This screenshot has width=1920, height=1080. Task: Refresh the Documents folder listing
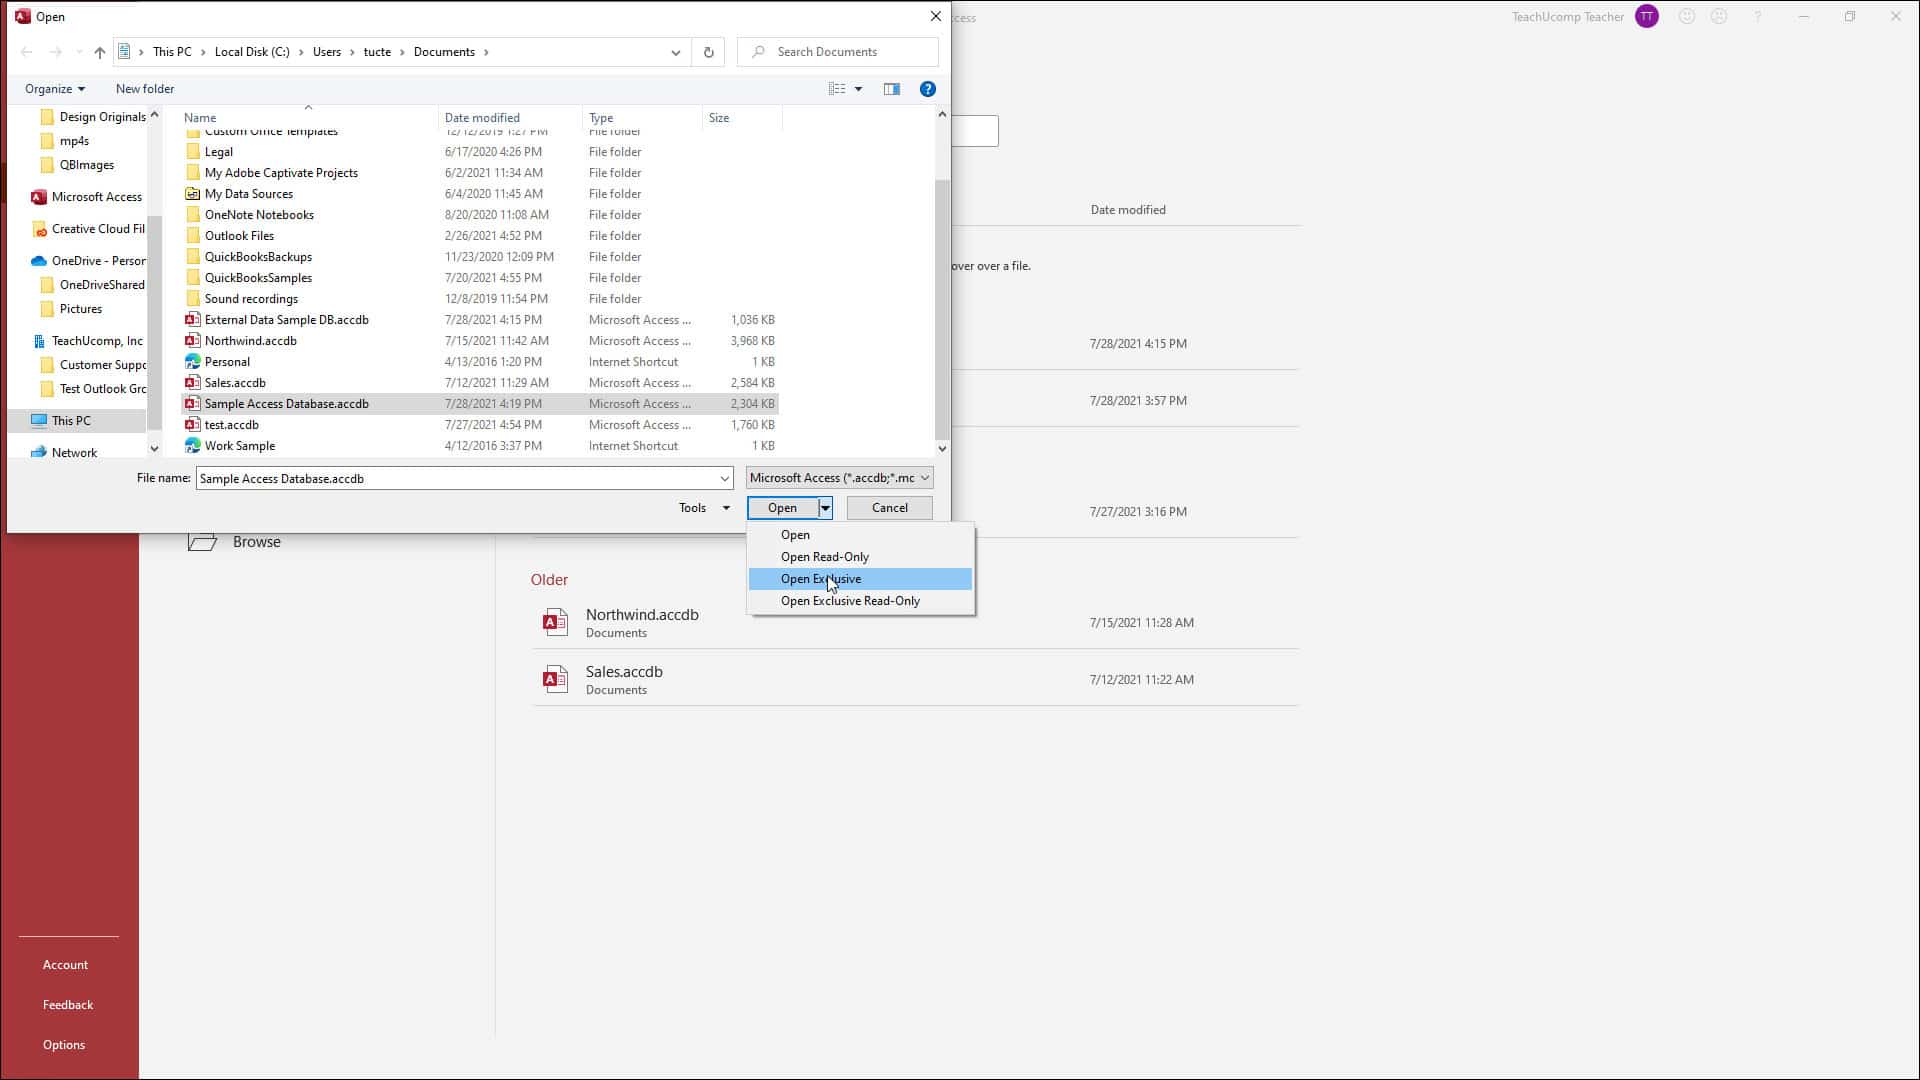(709, 52)
